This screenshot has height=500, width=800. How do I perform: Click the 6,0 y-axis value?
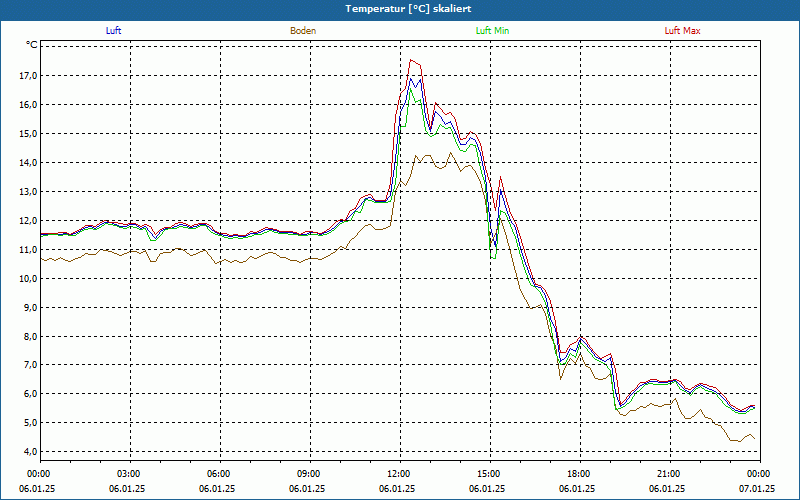tap(30, 394)
